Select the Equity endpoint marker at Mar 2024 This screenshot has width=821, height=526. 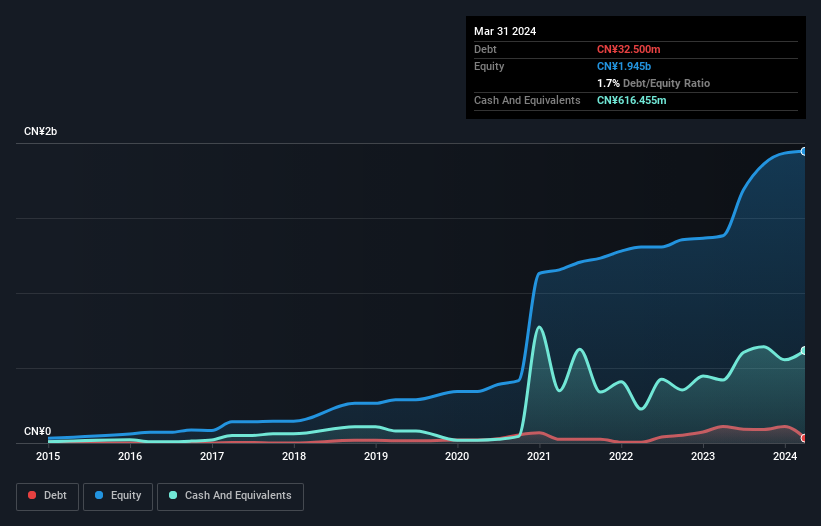pyautogui.click(x=804, y=151)
